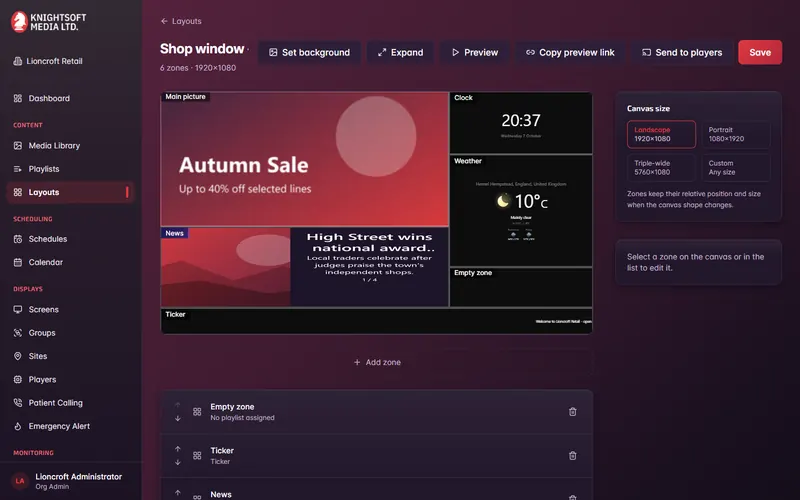
Task: Open Lioncroft Retail organization
Action: coord(48,61)
